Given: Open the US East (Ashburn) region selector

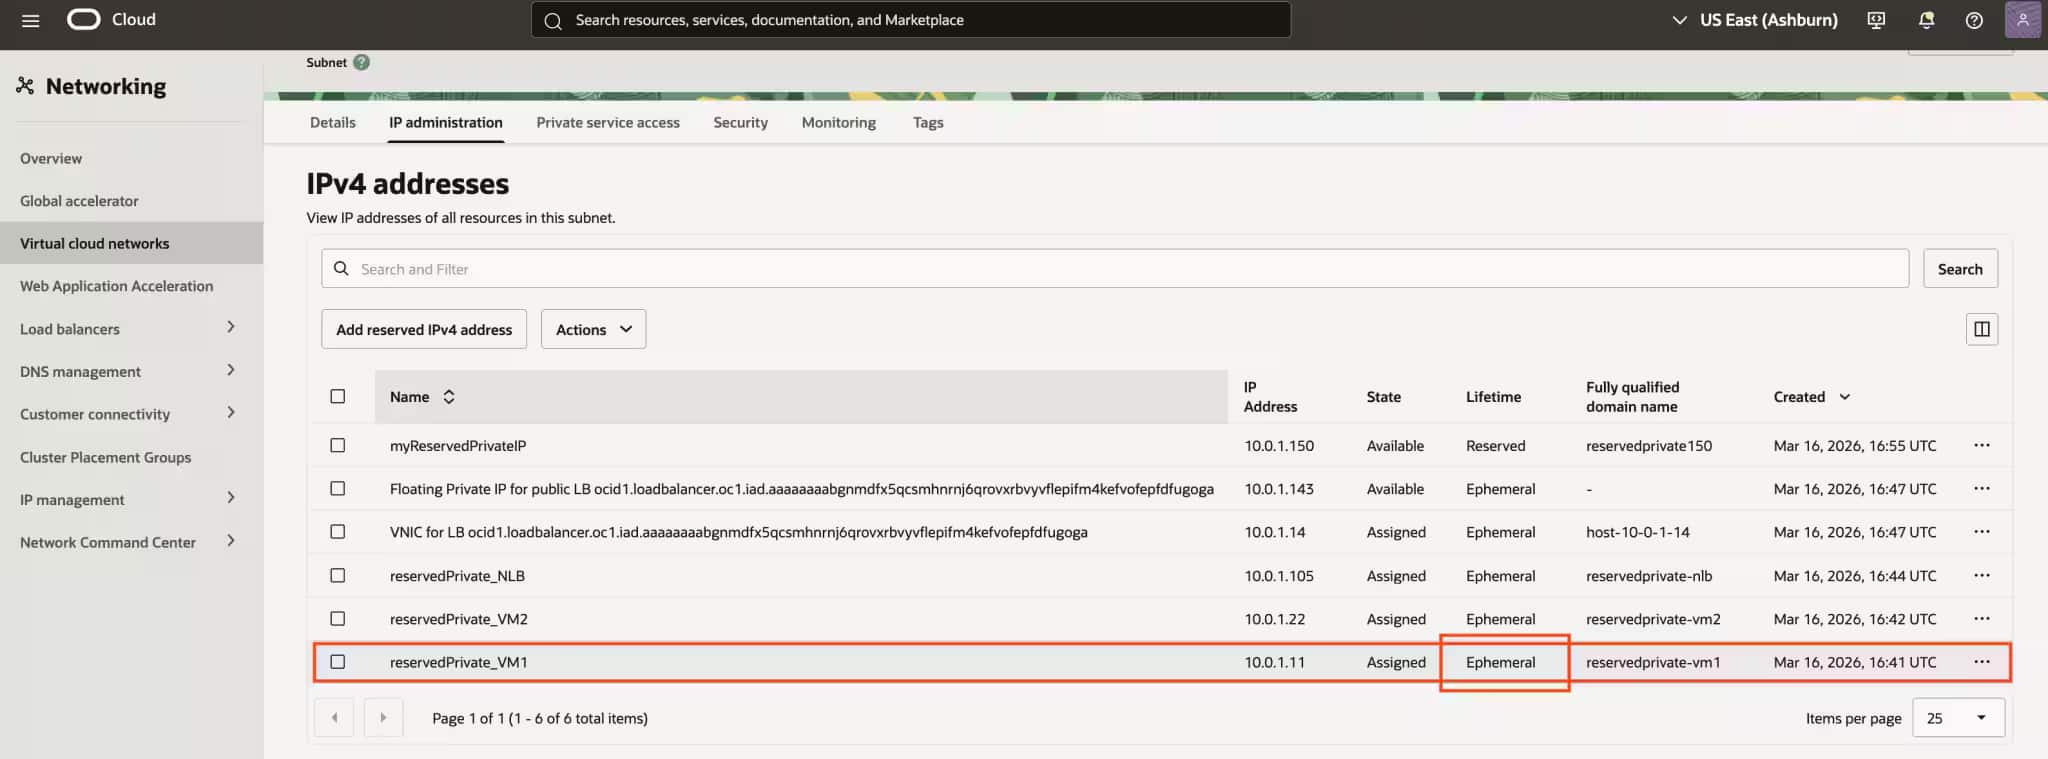Looking at the screenshot, I should coord(1754,20).
